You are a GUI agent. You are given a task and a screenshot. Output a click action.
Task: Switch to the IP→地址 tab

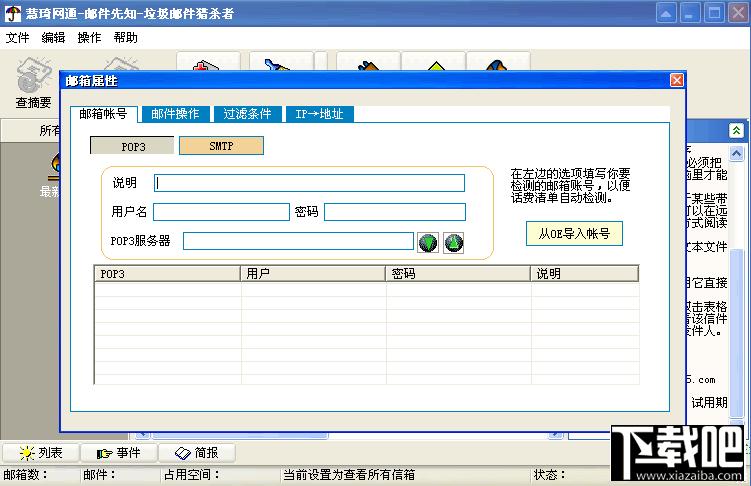point(319,114)
